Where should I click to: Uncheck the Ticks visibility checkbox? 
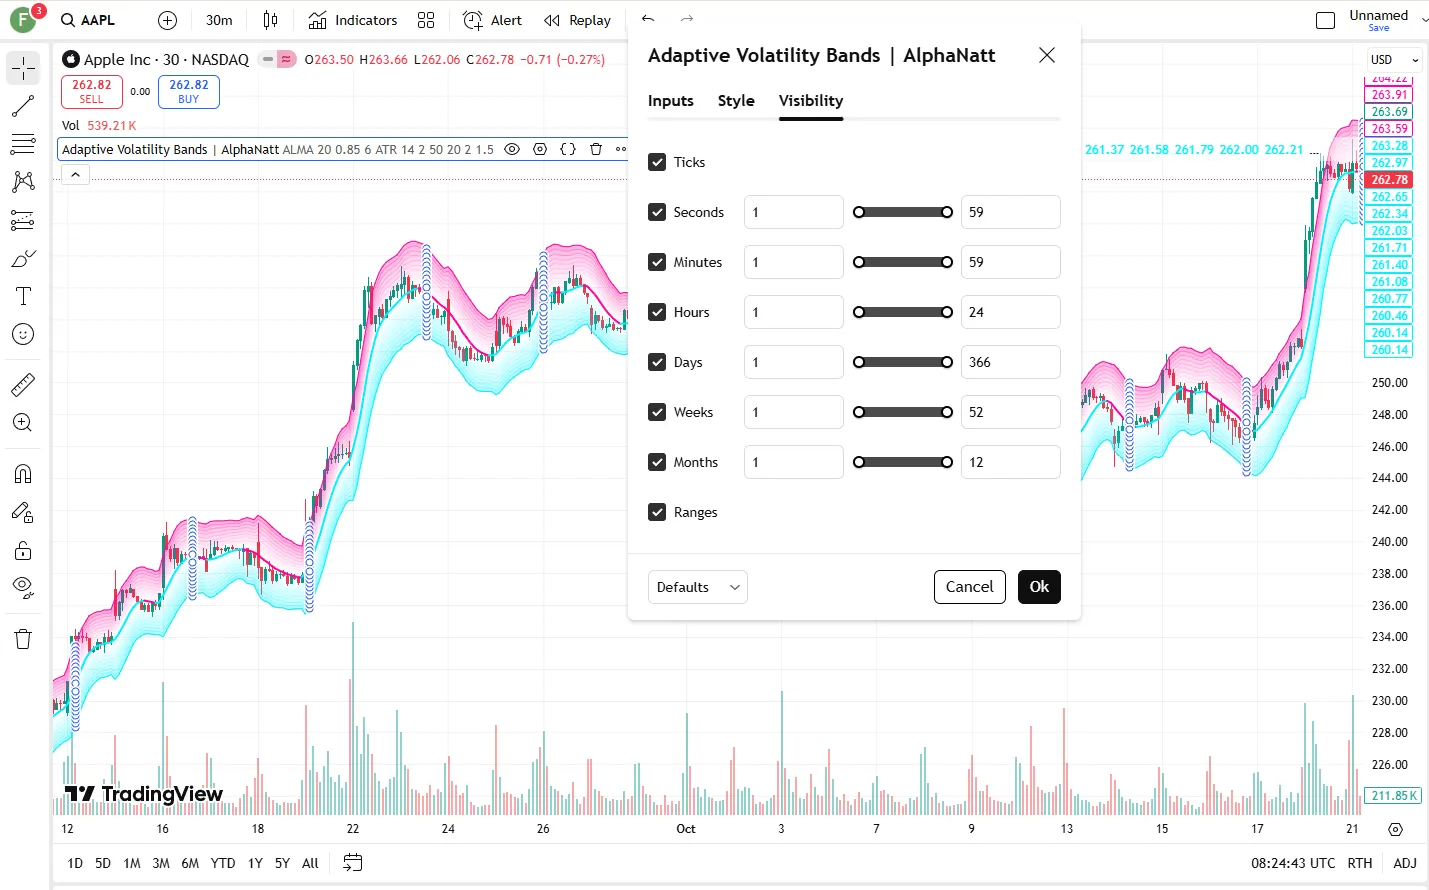(657, 162)
